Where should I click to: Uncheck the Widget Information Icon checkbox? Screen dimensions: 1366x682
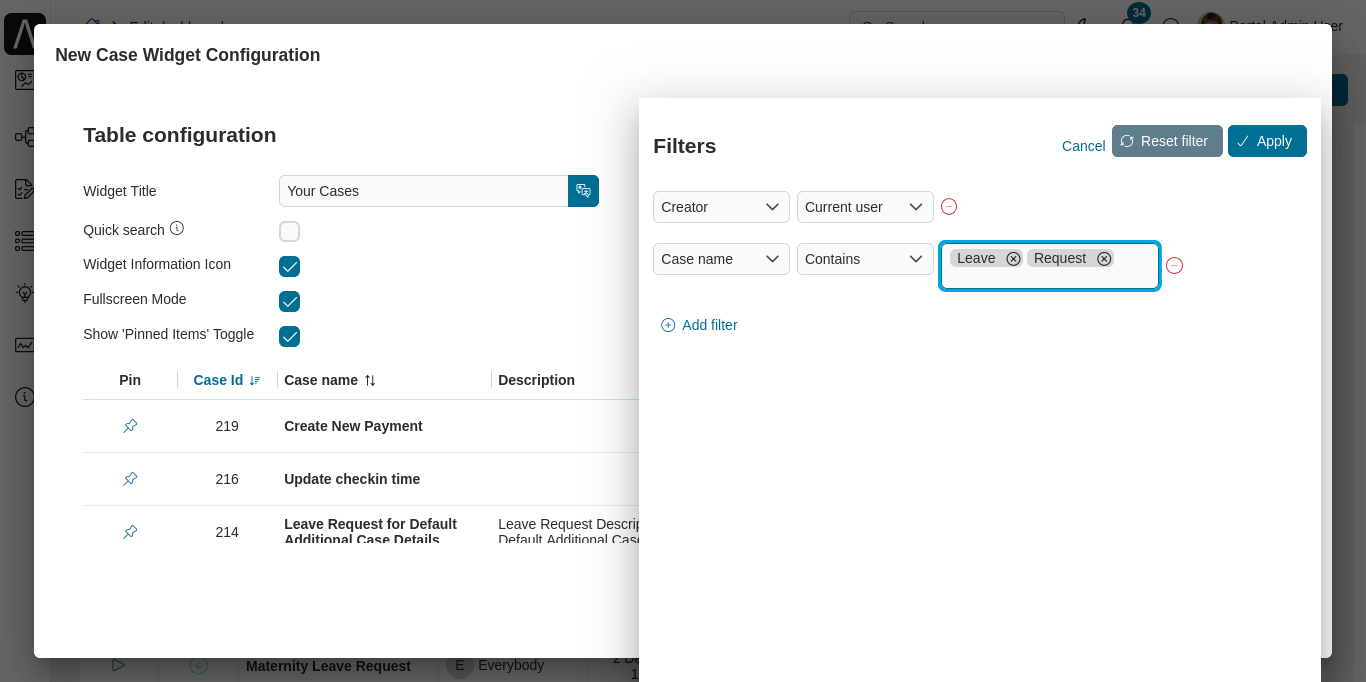click(x=289, y=266)
